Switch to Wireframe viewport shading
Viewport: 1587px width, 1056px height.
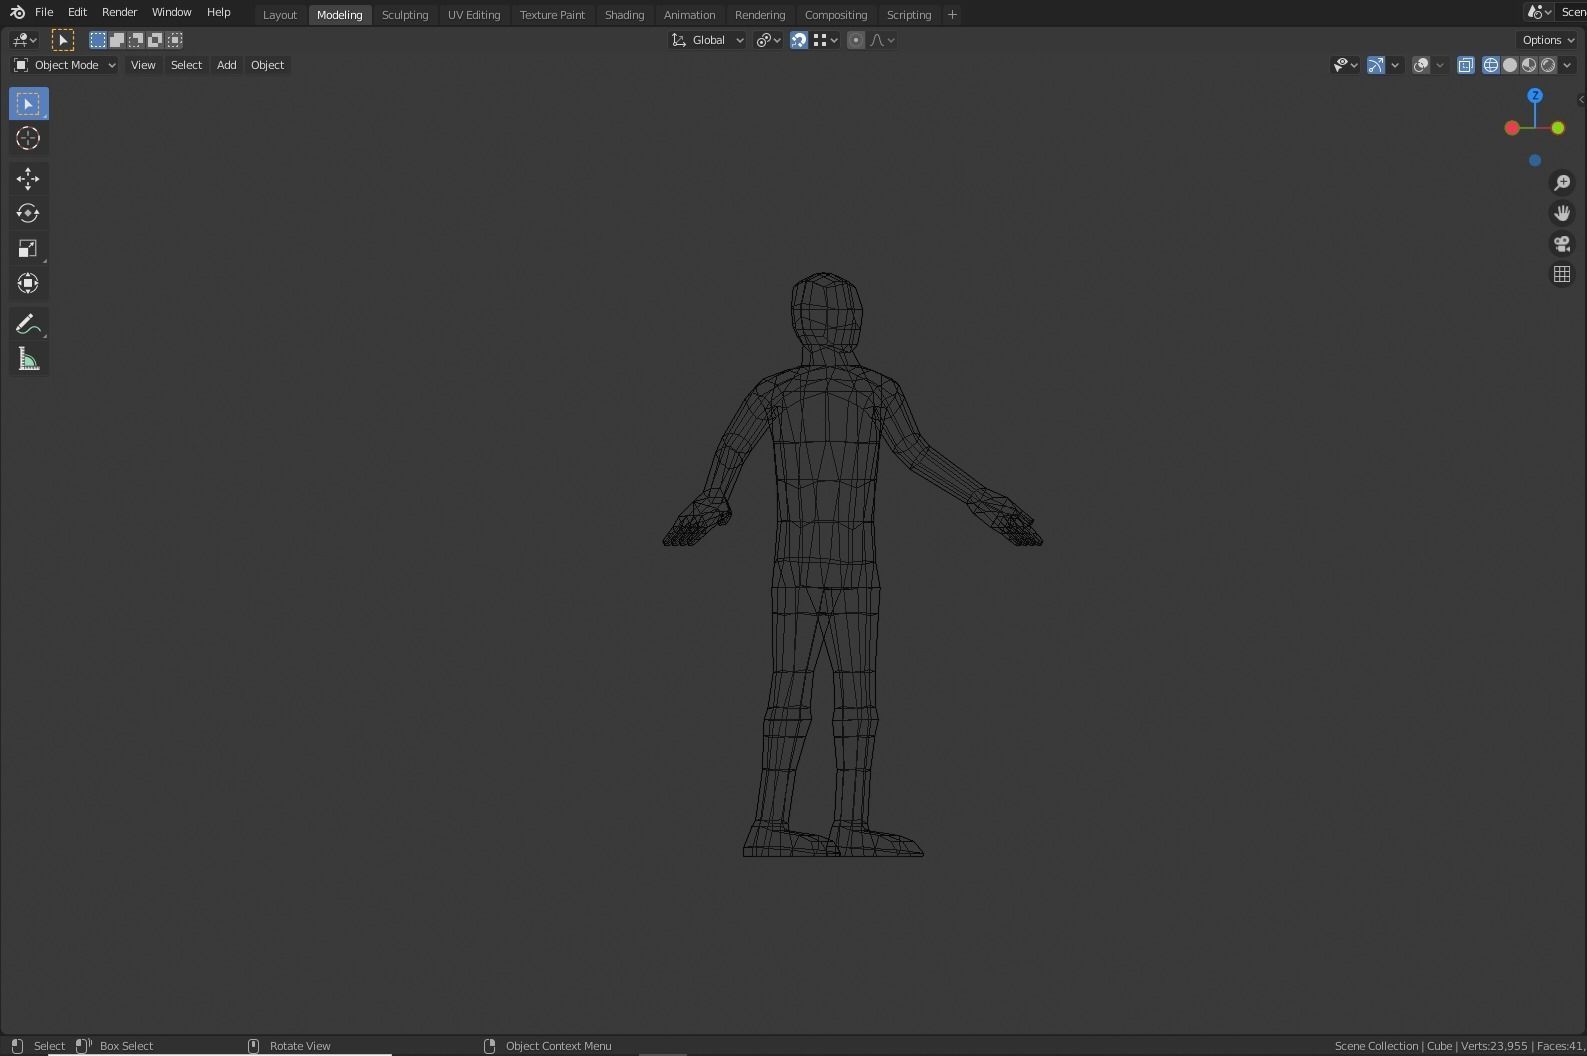(x=1490, y=65)
